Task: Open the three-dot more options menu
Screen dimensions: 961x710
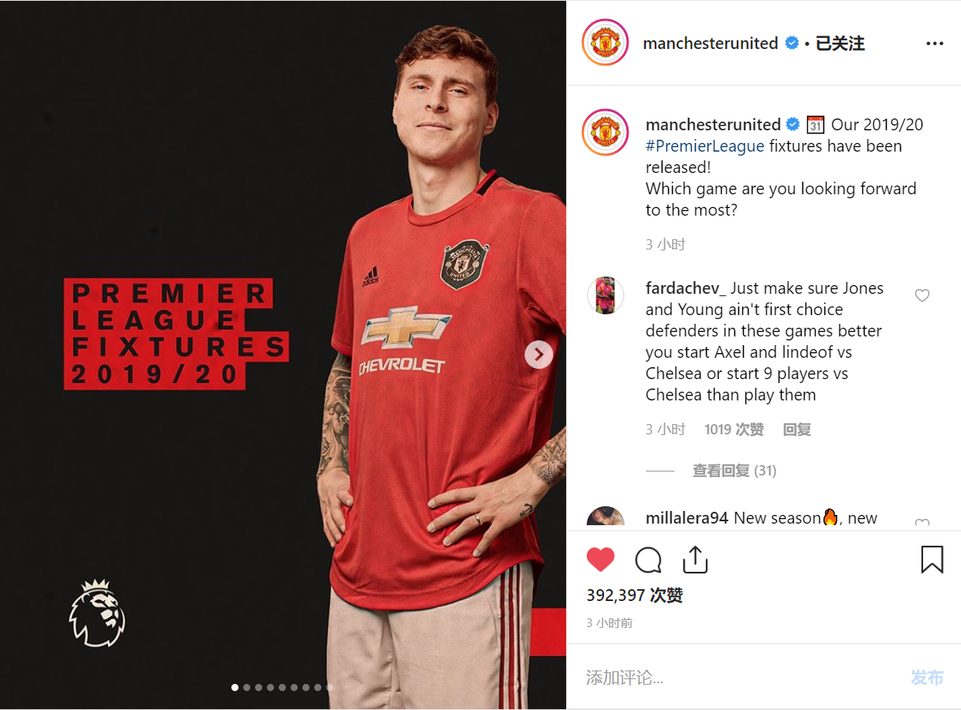Action: click(x=934, y=44)
